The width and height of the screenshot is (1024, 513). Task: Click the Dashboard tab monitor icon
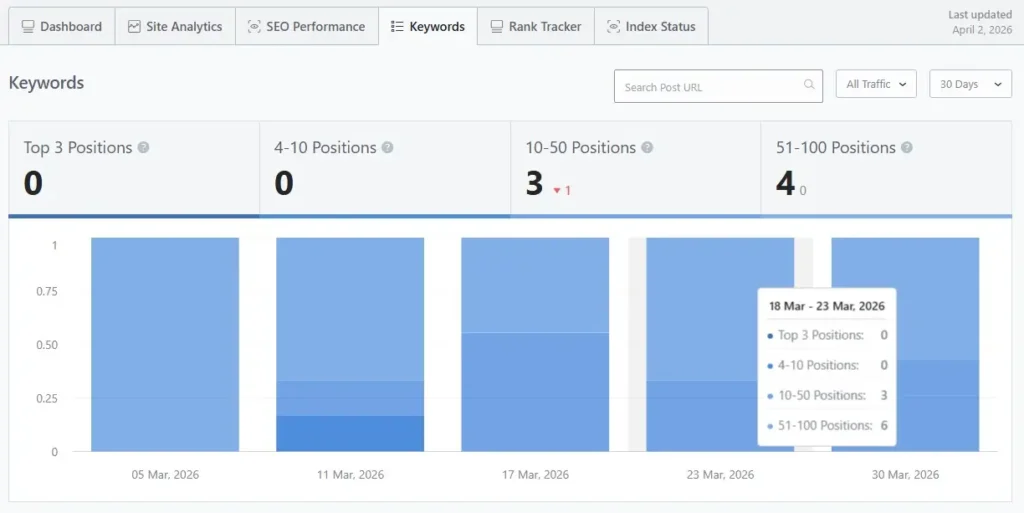(x=28, y=27)
